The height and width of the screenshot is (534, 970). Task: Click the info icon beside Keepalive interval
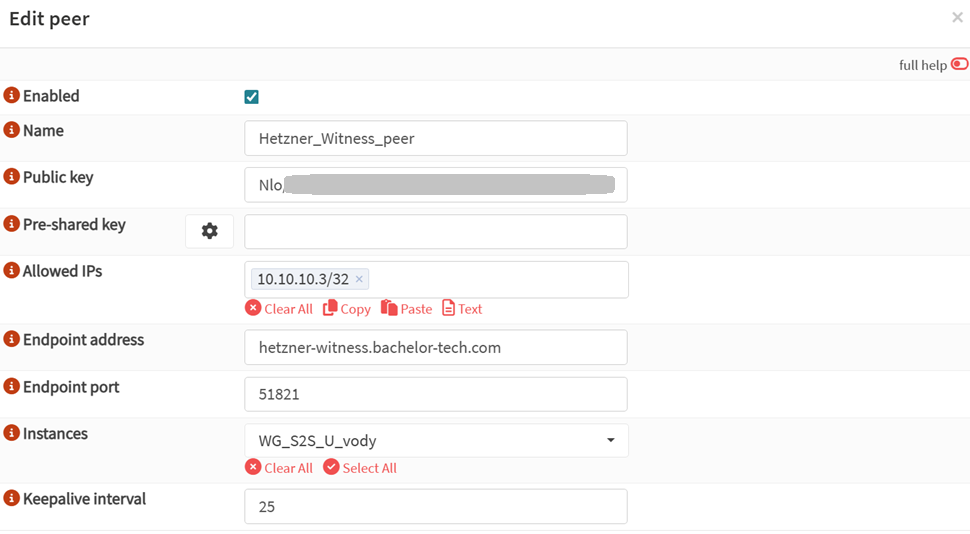(x=12, y=499)
